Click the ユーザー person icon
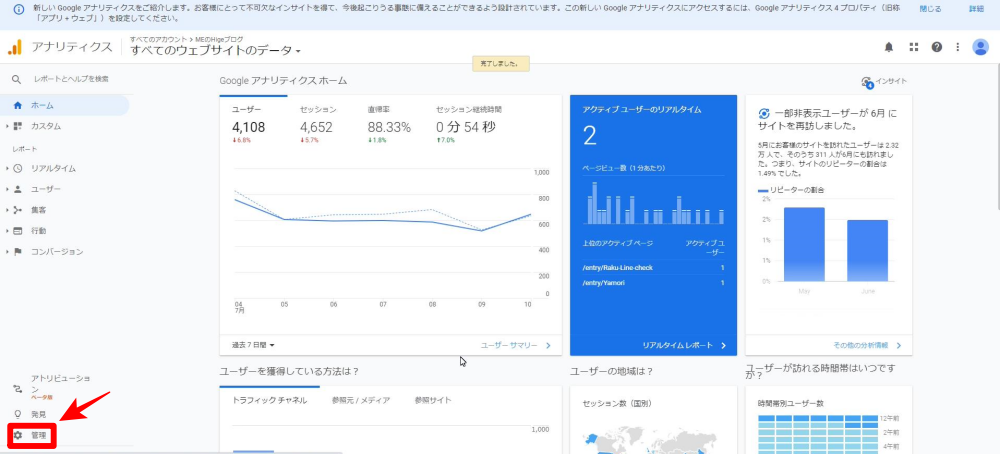The image size is (1000, 454). point(17,189)
